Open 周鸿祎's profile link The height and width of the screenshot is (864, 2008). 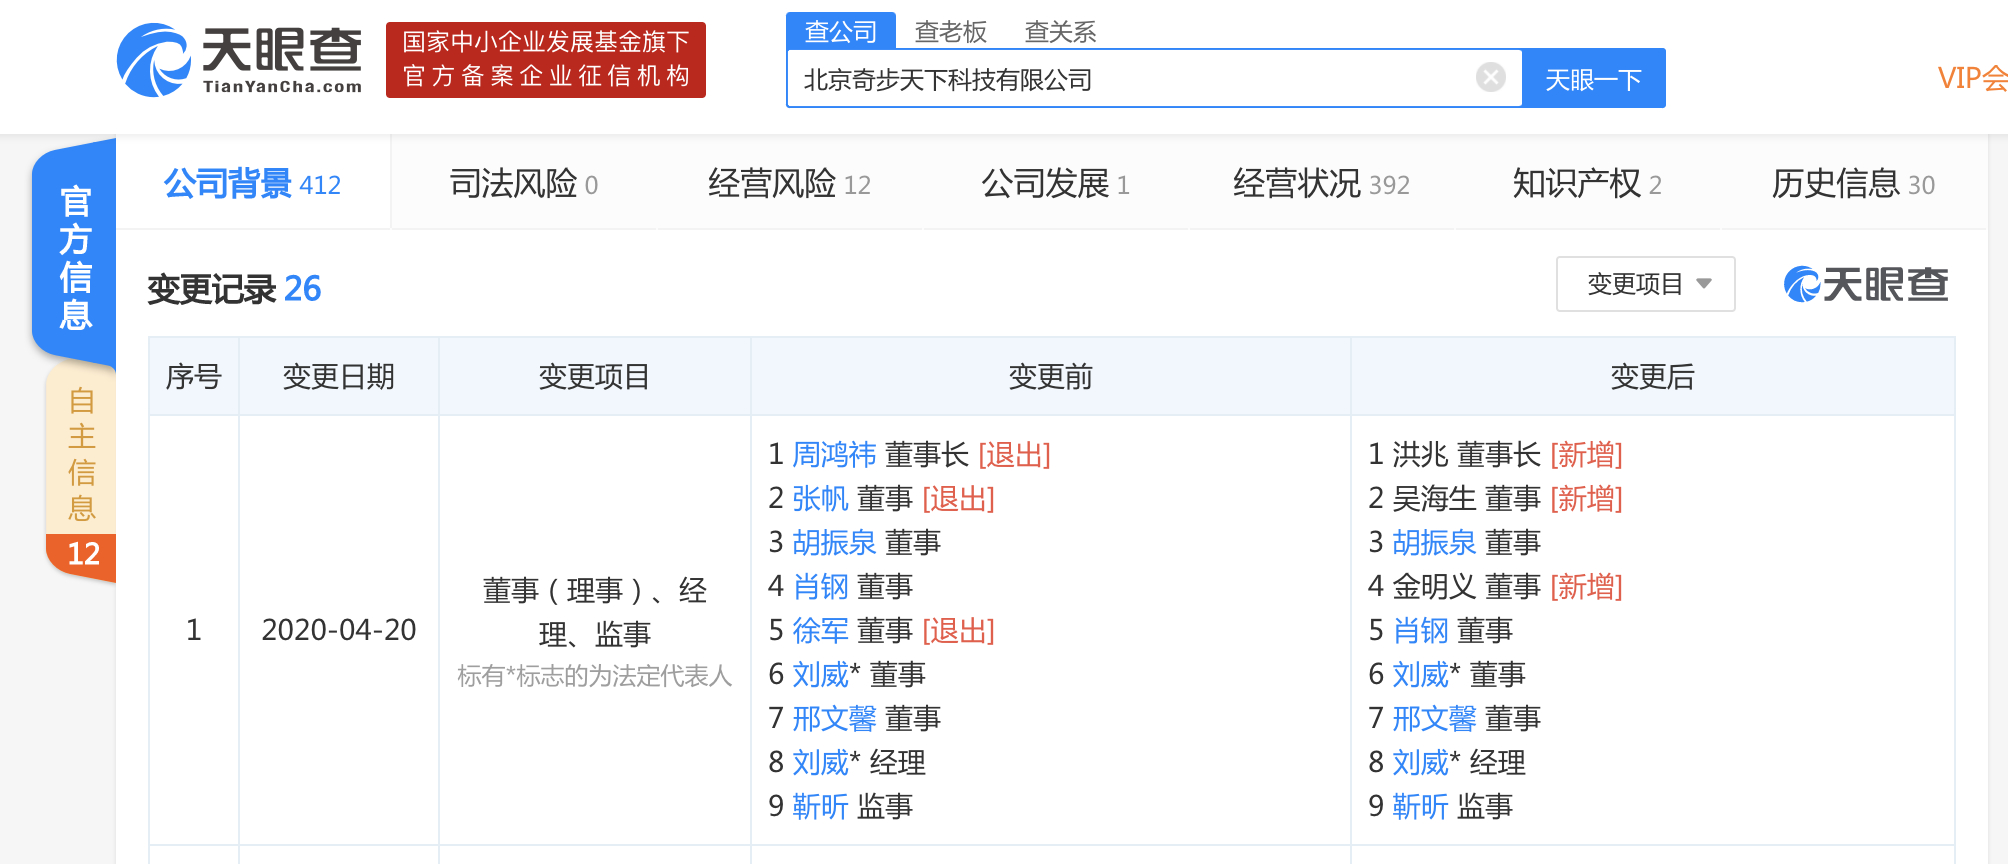coord(834,455)
